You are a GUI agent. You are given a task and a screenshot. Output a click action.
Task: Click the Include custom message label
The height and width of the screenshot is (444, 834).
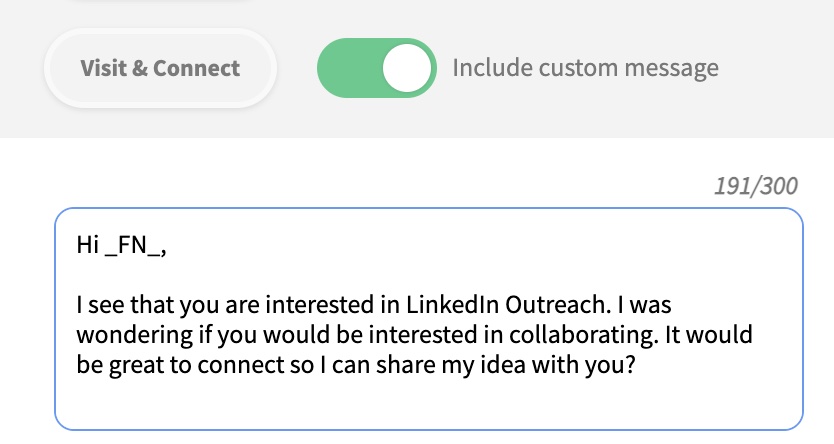pyautogui.click(x=585, y=68)
